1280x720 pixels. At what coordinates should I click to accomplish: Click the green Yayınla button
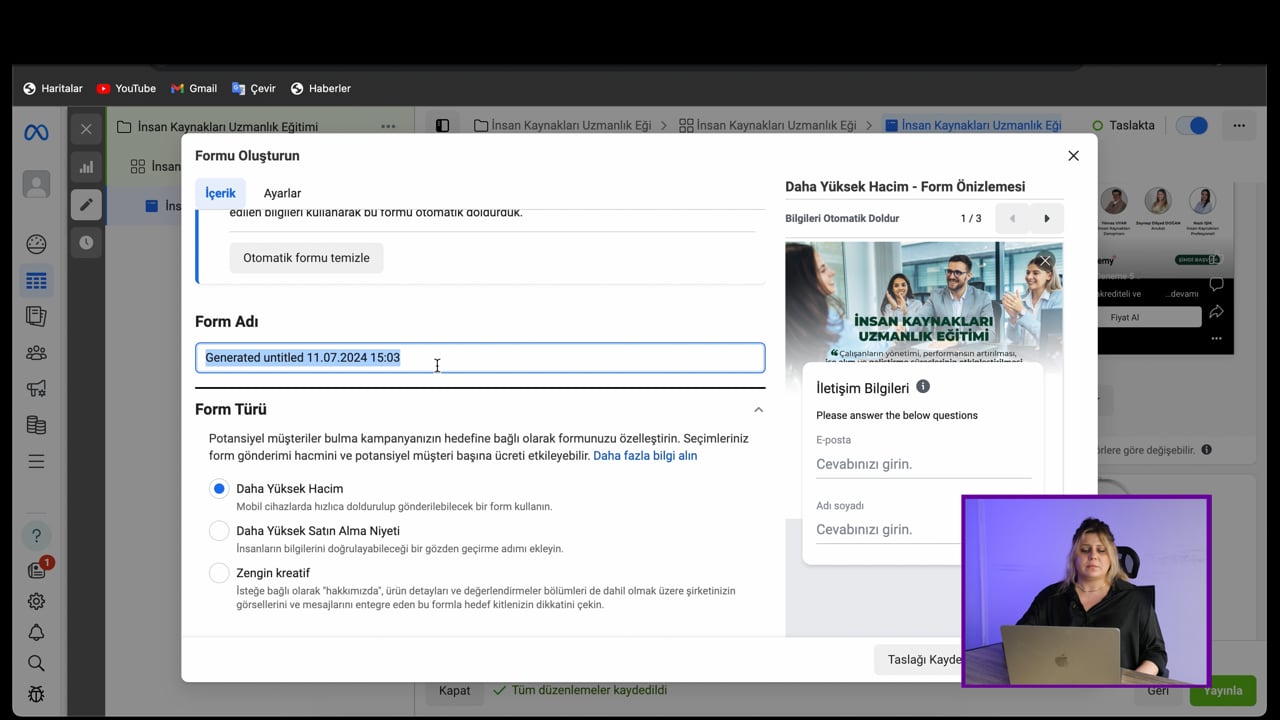point(1223,691)
